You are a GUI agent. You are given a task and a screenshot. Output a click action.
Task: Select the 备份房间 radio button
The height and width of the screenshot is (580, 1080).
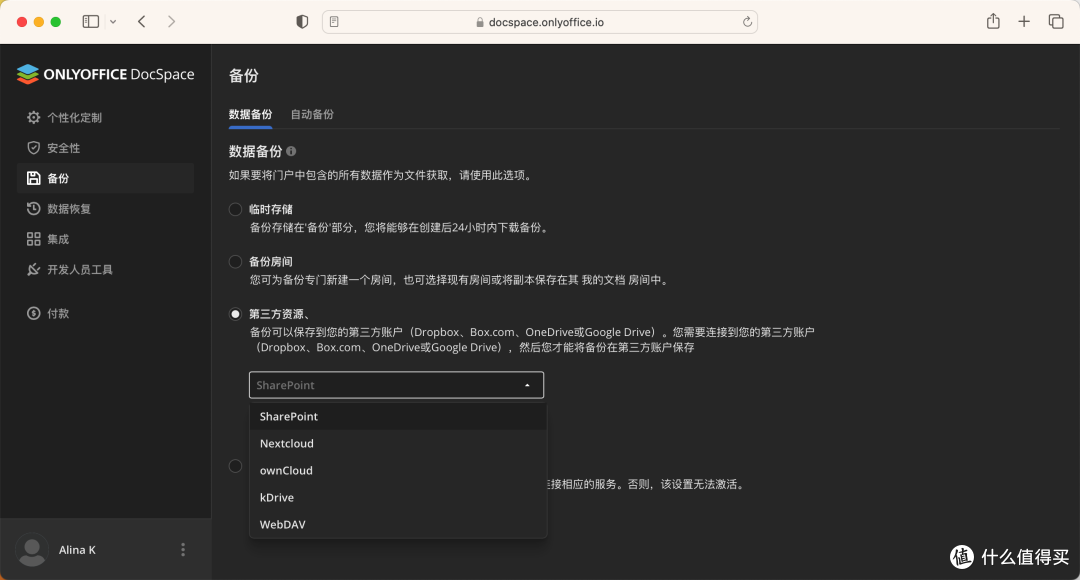tap(236, 262)
